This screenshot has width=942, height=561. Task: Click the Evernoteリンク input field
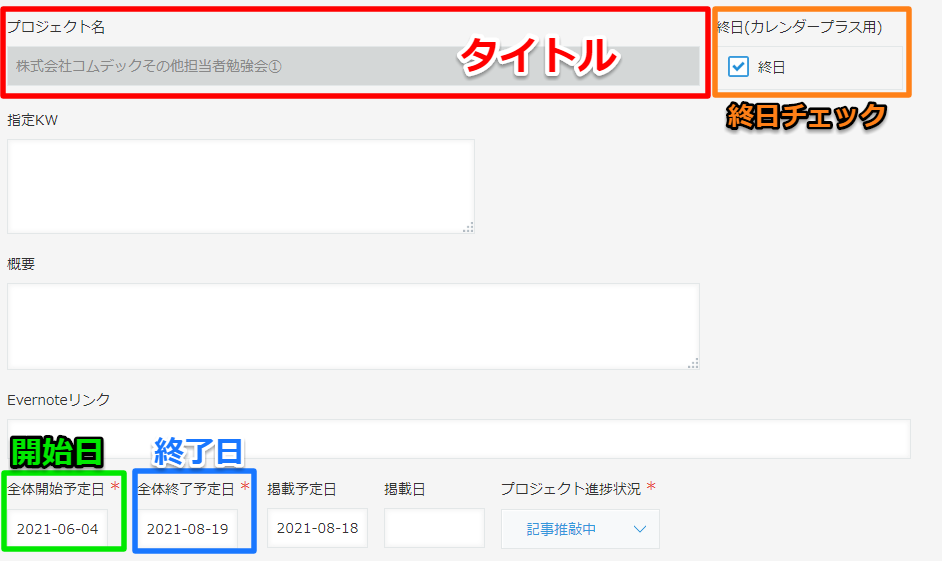[x=459, y=439]
